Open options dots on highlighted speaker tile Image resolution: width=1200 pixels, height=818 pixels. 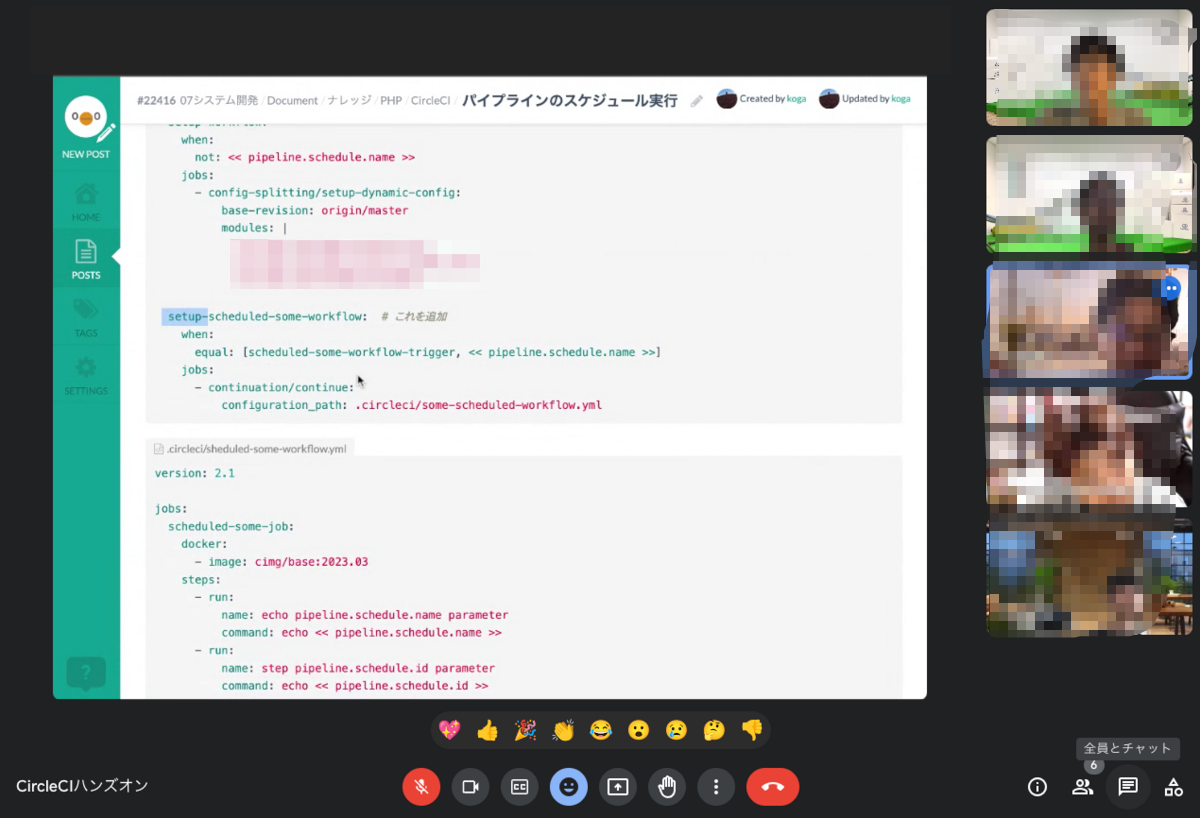1171,288
